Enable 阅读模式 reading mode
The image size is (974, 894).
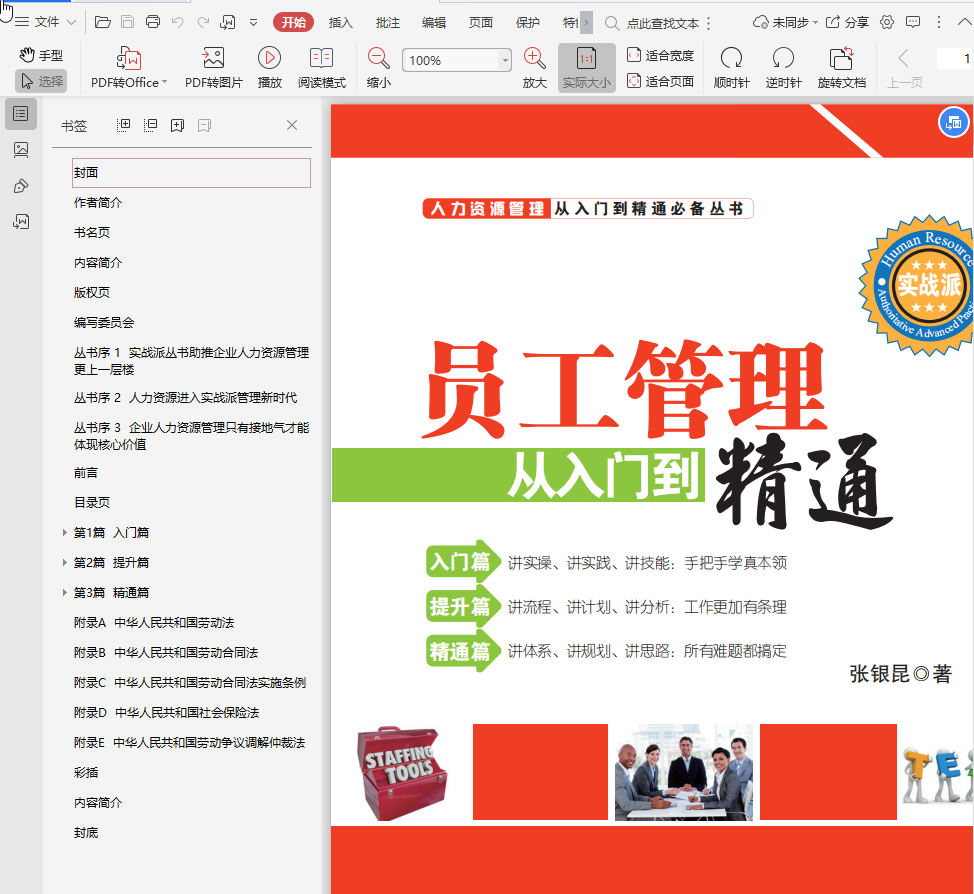coord(321,68)
